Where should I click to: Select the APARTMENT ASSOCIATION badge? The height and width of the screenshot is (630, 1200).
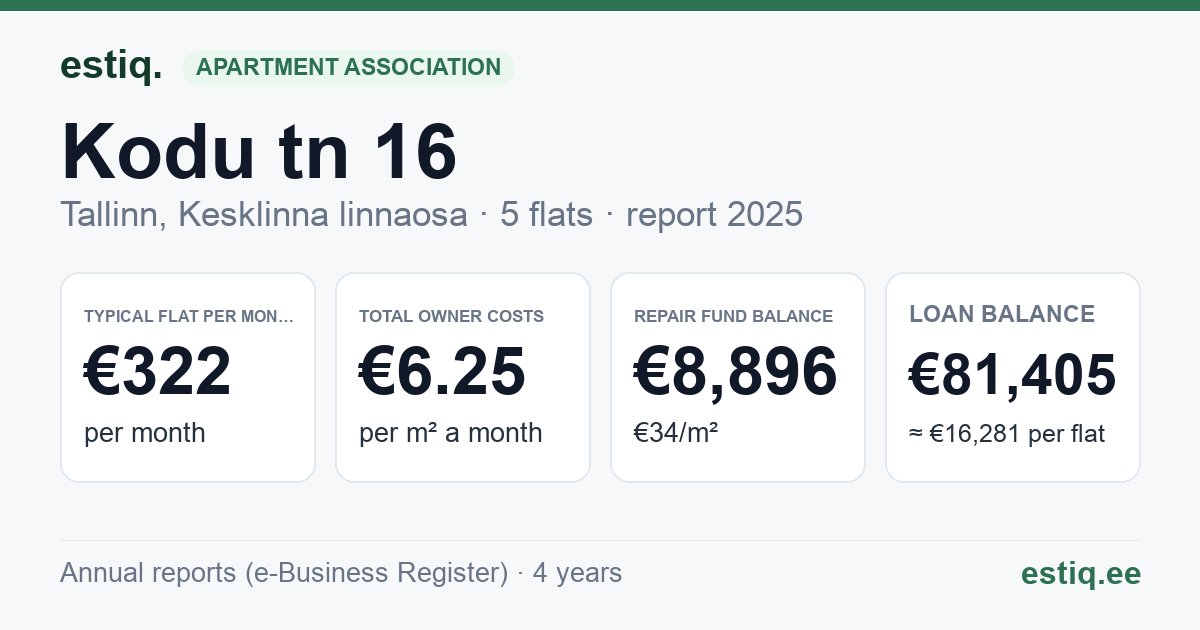point(348,68)
